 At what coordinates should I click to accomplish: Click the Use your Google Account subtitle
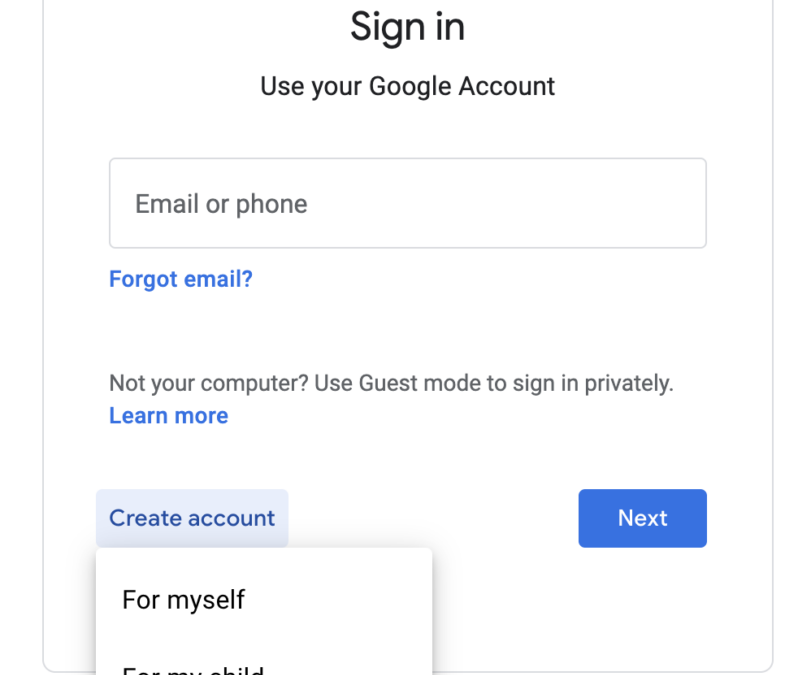[407, 86]
